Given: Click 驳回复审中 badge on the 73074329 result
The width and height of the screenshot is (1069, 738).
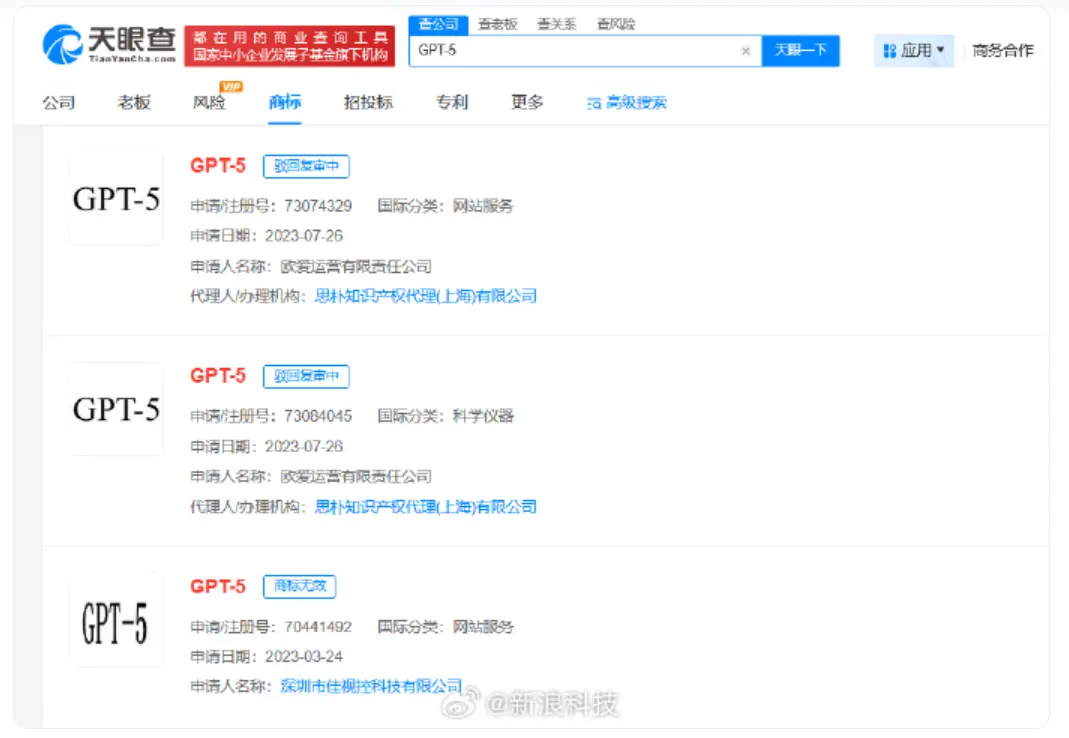Looking at the screenshot, I should coord(306,166).
